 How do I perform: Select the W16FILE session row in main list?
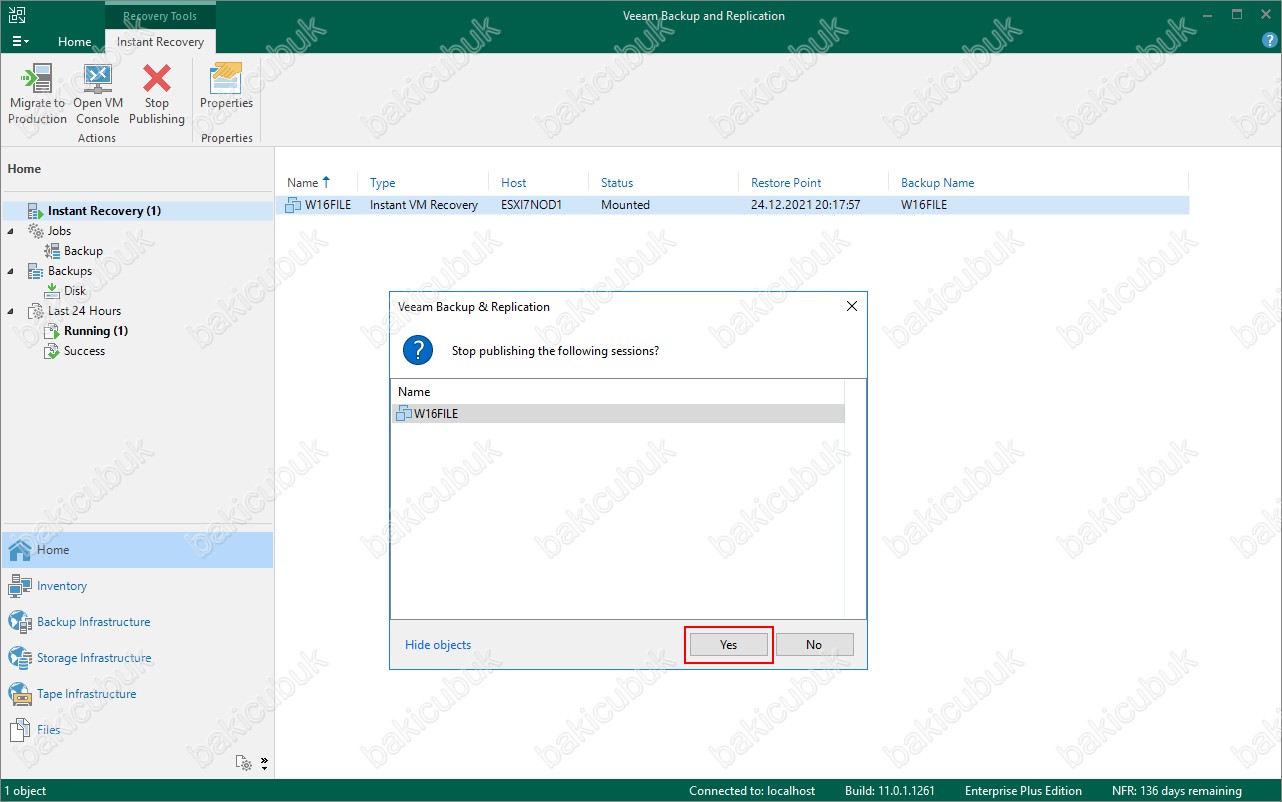(733, 205)
